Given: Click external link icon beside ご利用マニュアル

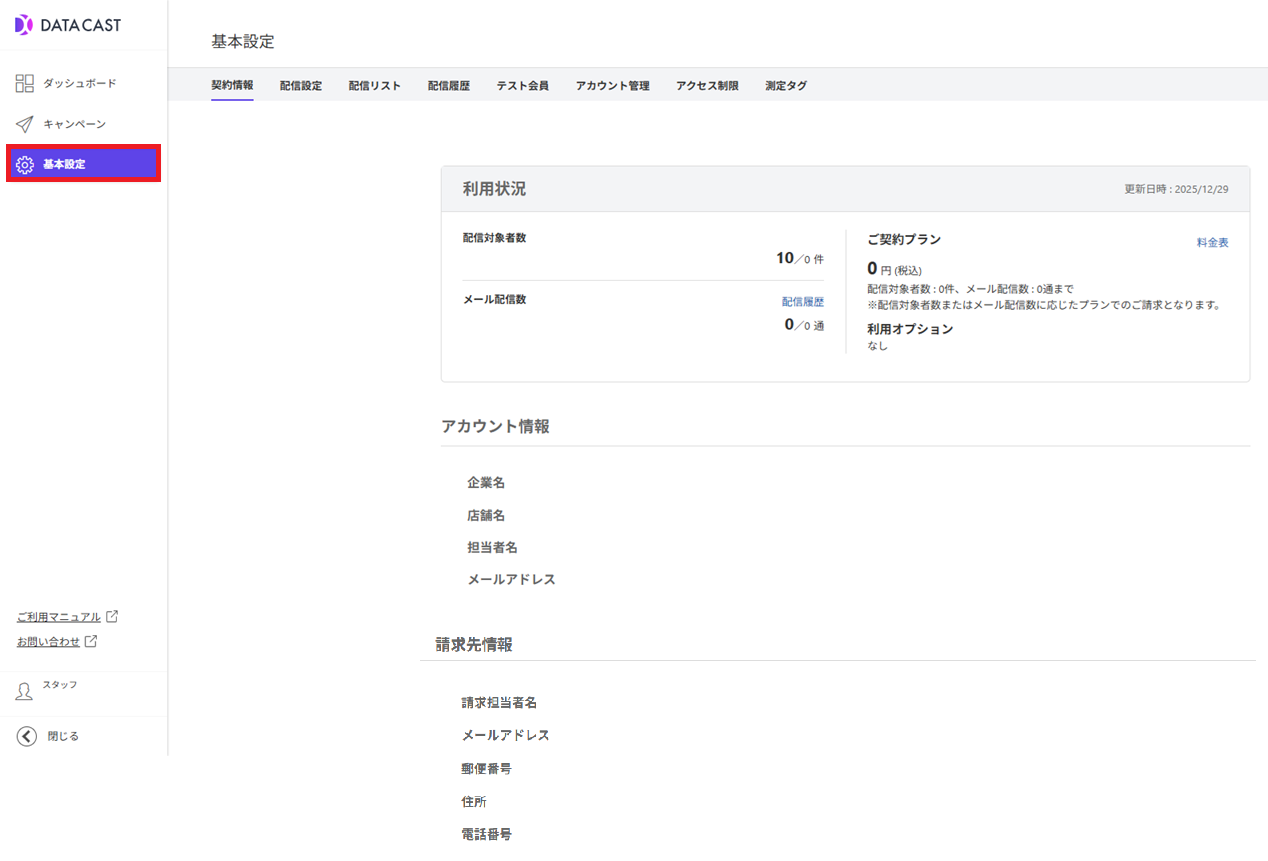Looking at the screenshot, I should (112, 616).
